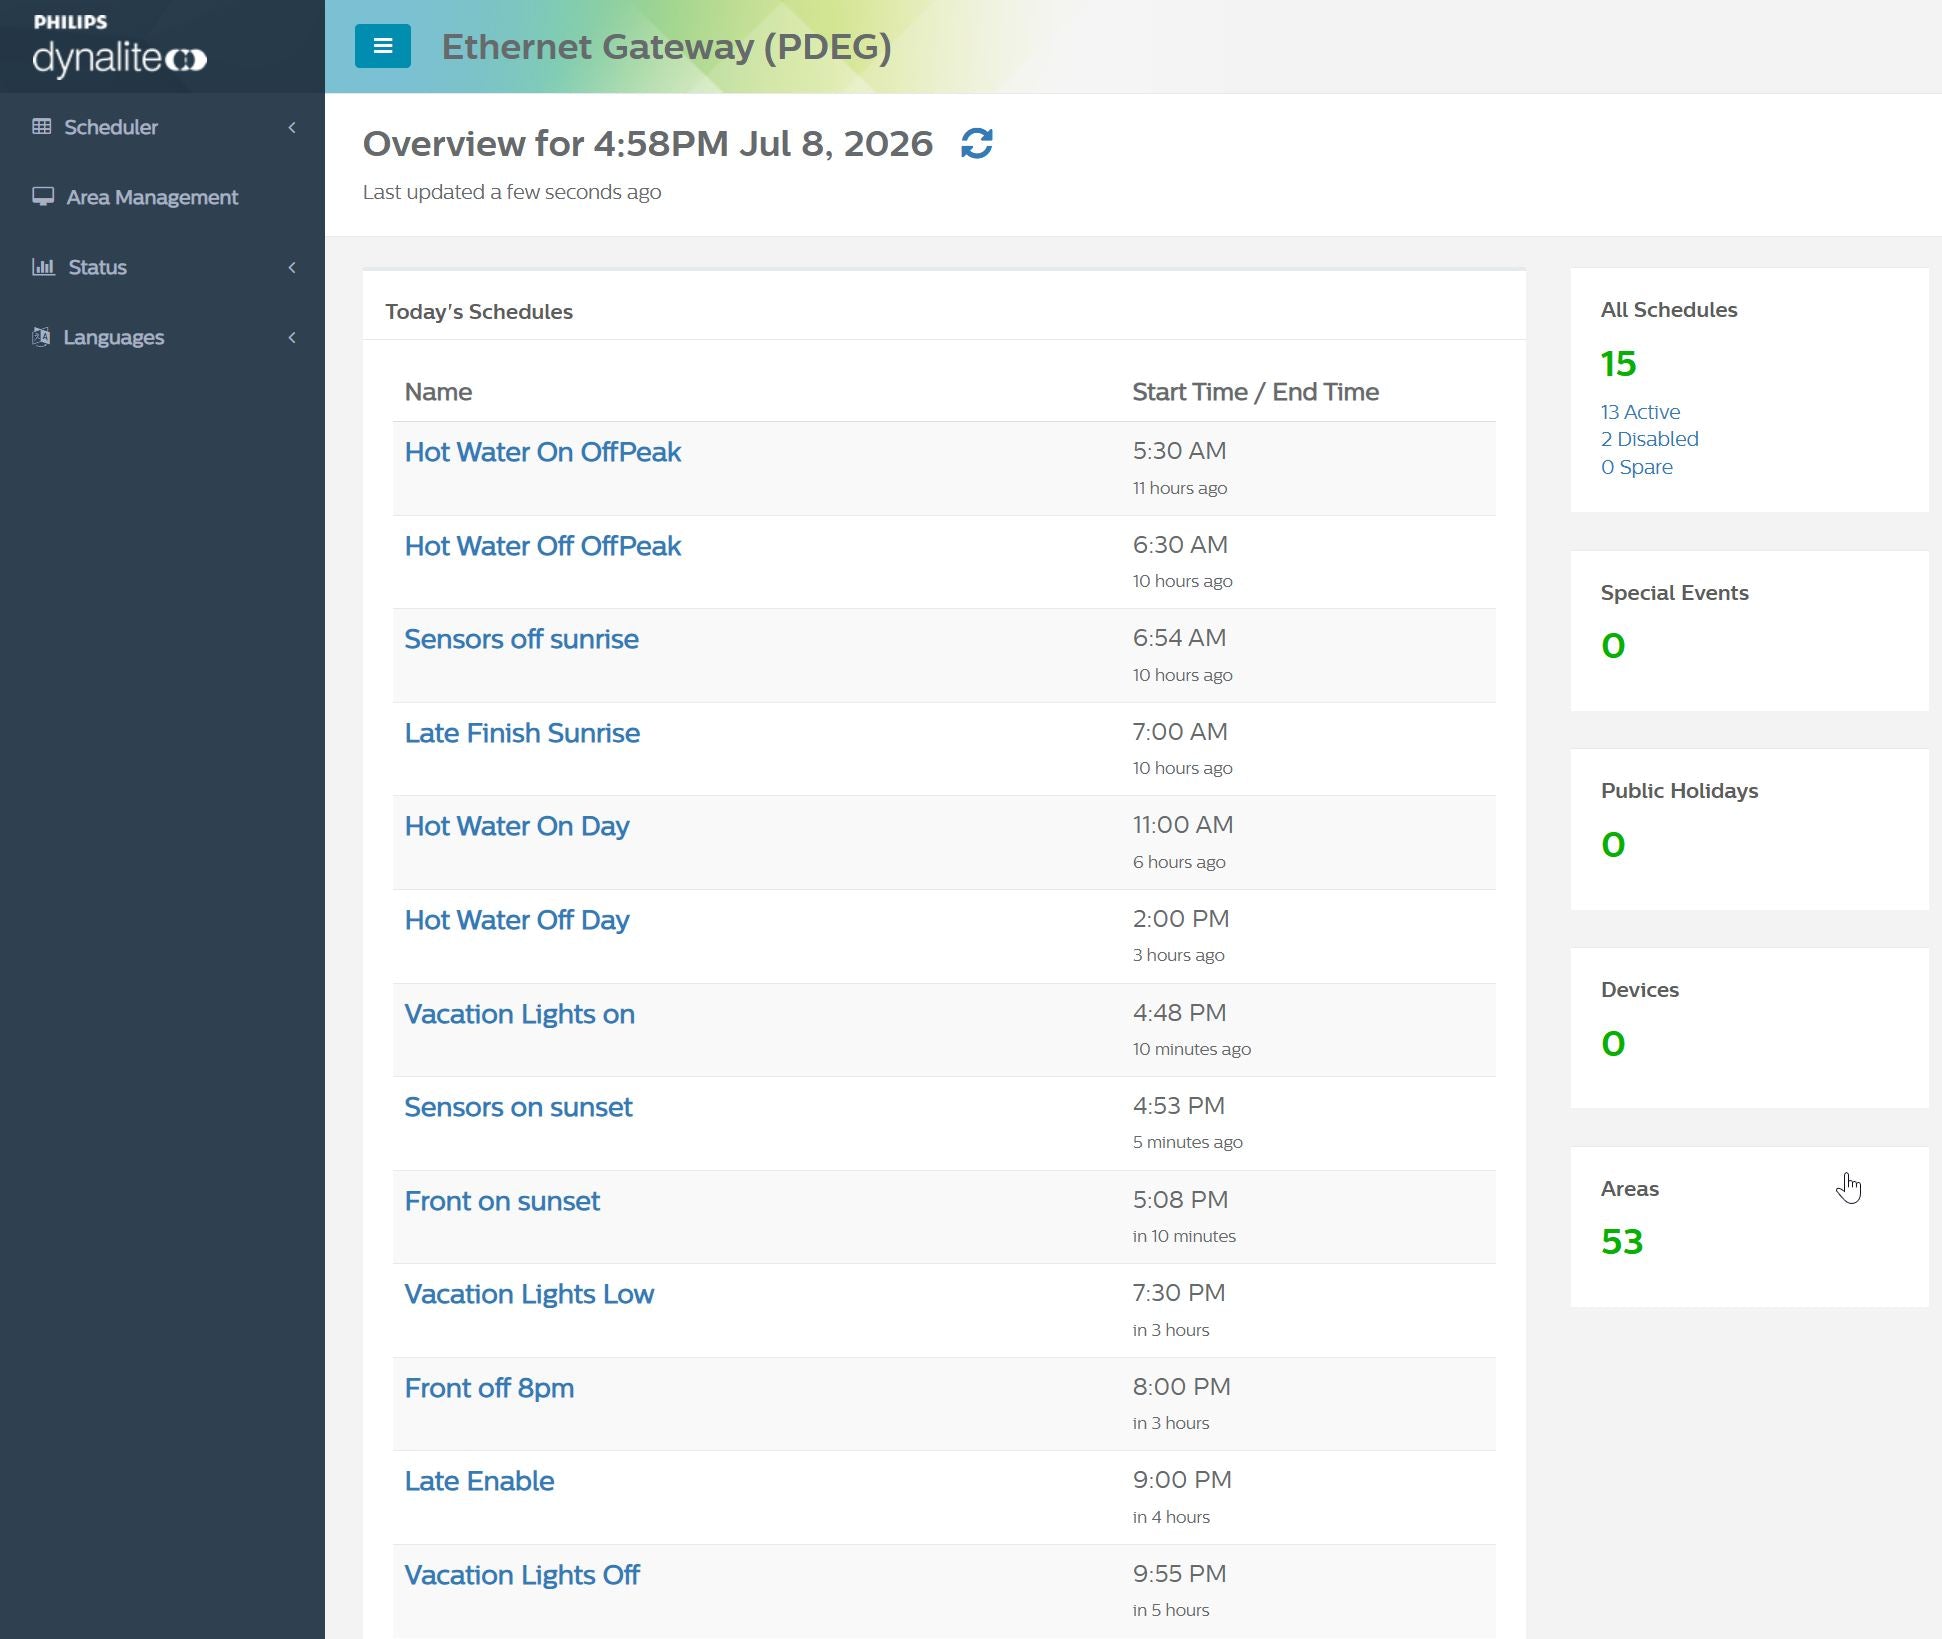The width and height of the screenshot is (1942, 1639).
Task: Open the Front on sunset schedule
Action: tap(501, 1201)
